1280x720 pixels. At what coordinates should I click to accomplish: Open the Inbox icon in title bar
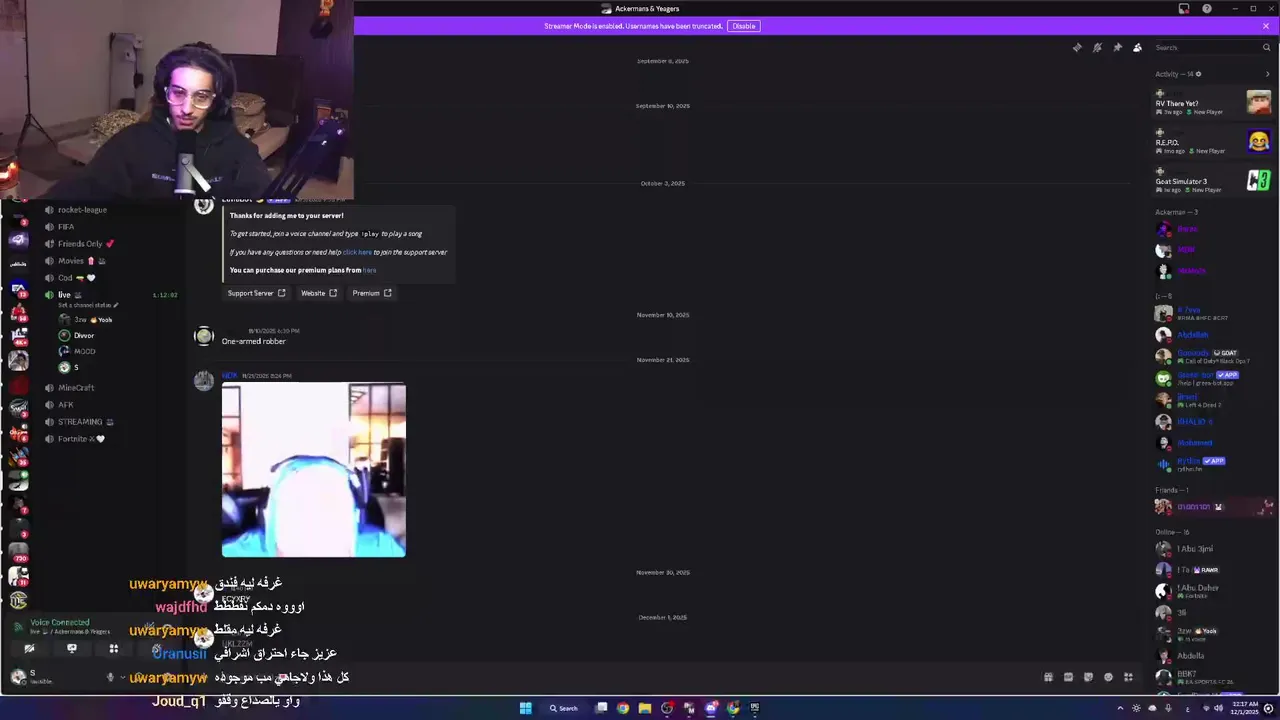click(1184, 9)
